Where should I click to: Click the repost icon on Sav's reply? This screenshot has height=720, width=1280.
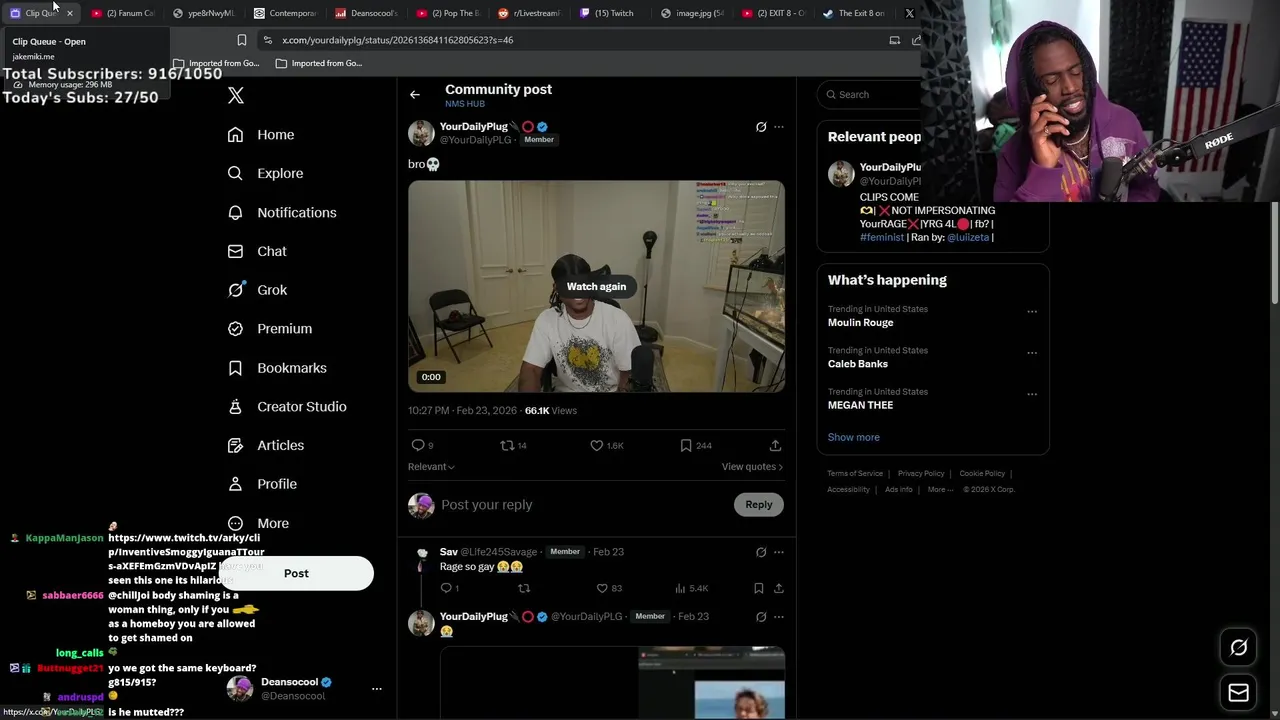tap(524, 588)
